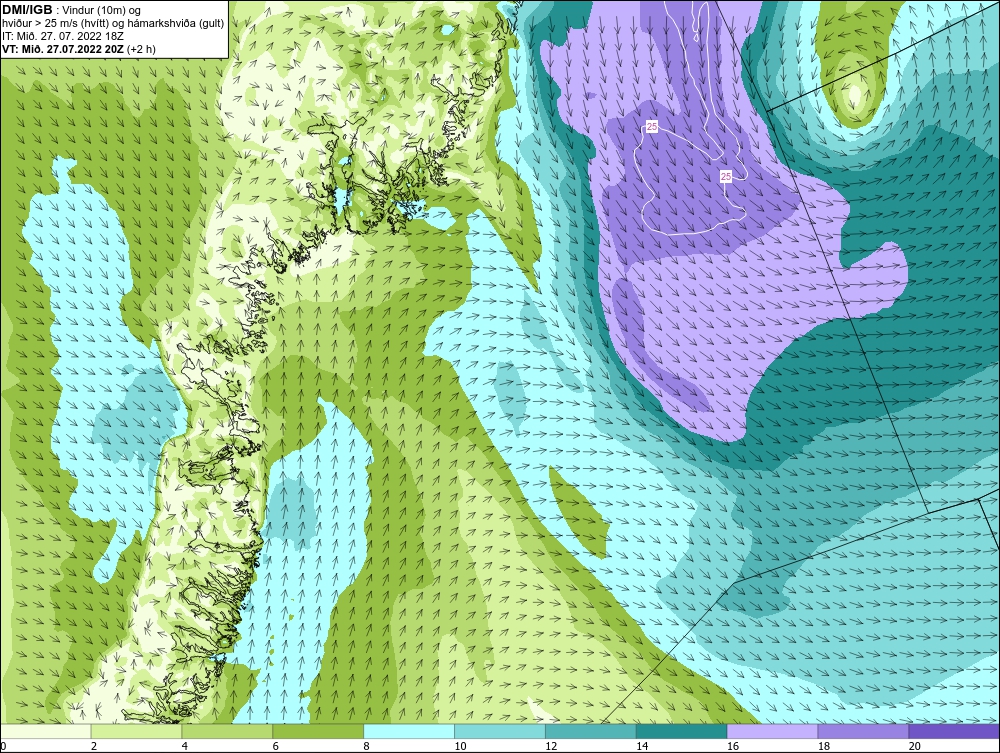This screenshot has height=753, width=1000.
Task: Click the 6–8 m/s olive green legend swatch
Action: pyautogui.click(x=318, y=731)
